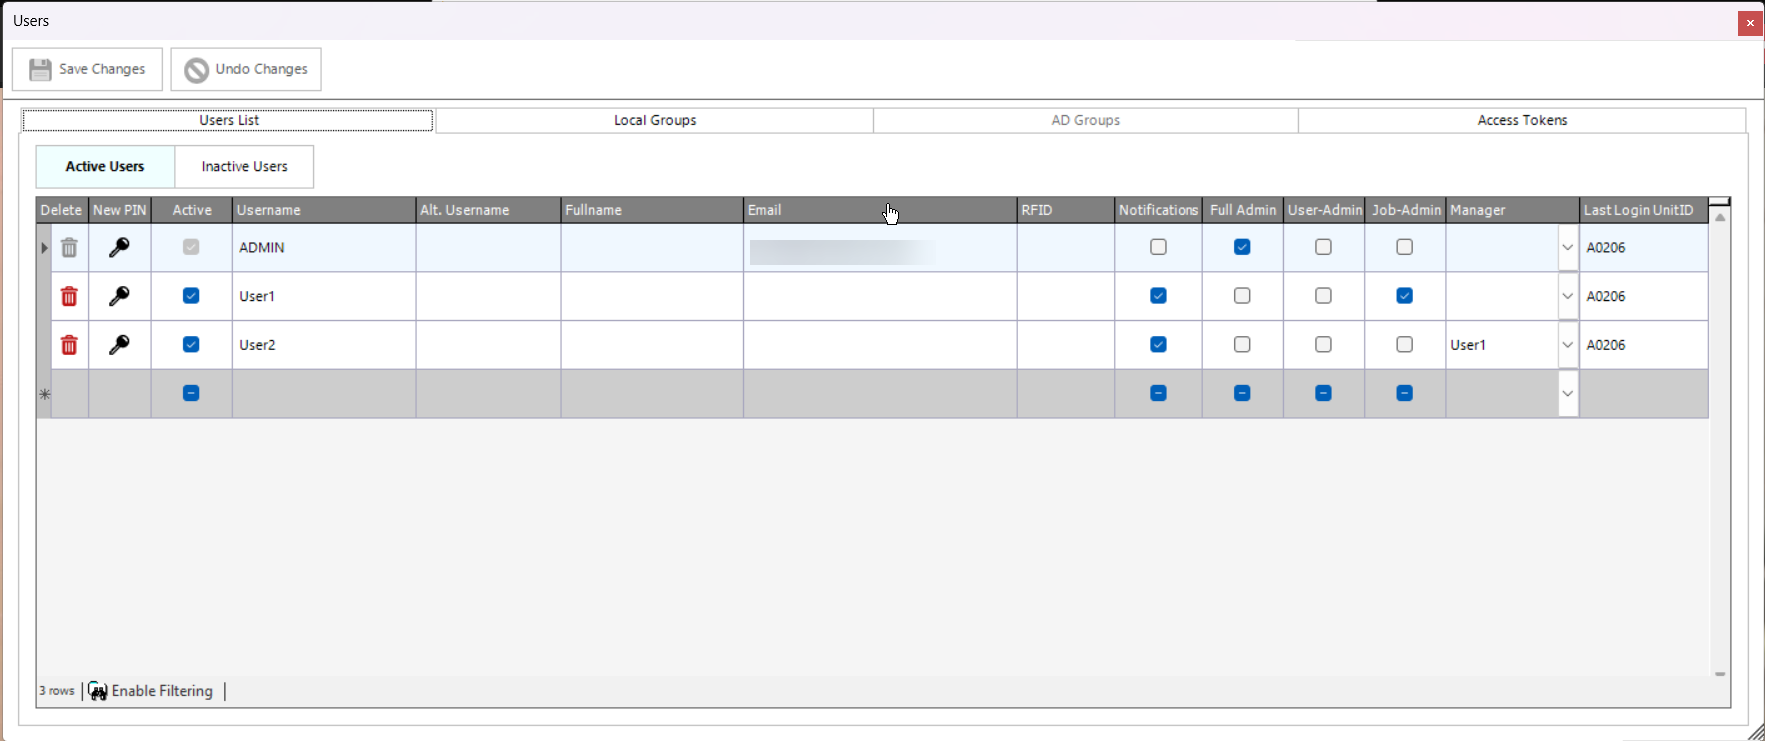Click the grayed trash icon in ADMIN row
The height and width of the screenshot is (741, 1765).
click(x=69, y=247)
